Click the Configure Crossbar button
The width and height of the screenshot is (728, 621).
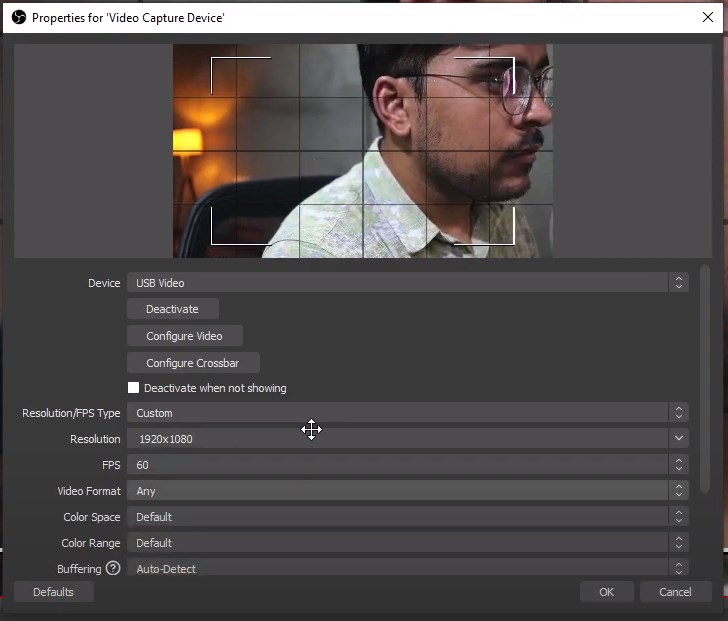click(x=193, y=363)
